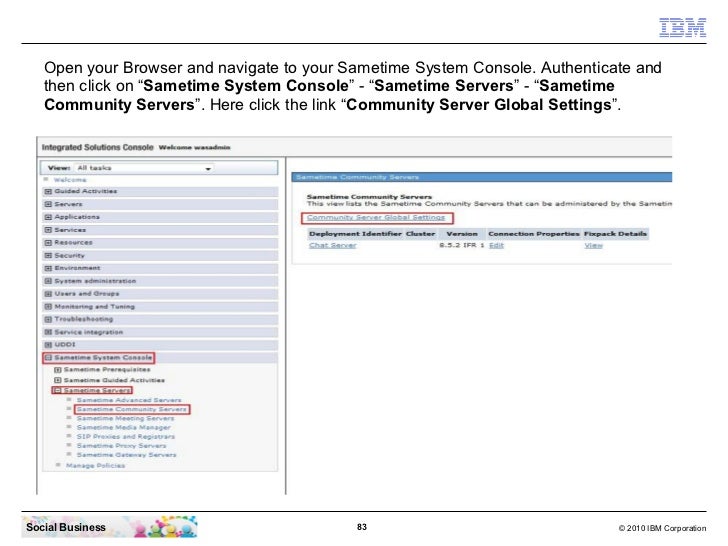The width and height of the screenshot is (728, 546).
Task: Open Sametime Proxy Servers
Action: coord(121,446)
